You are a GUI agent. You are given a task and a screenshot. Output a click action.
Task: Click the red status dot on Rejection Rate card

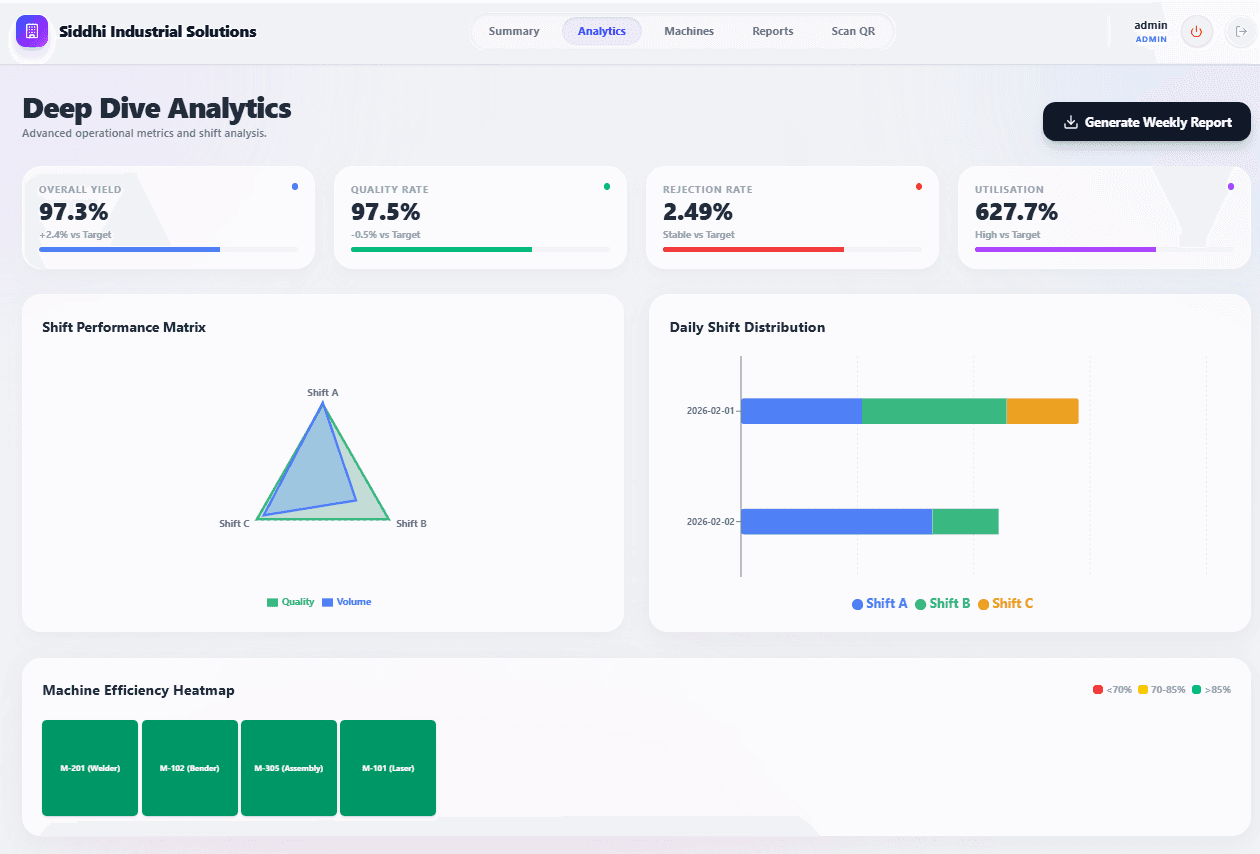pos(918,186)
